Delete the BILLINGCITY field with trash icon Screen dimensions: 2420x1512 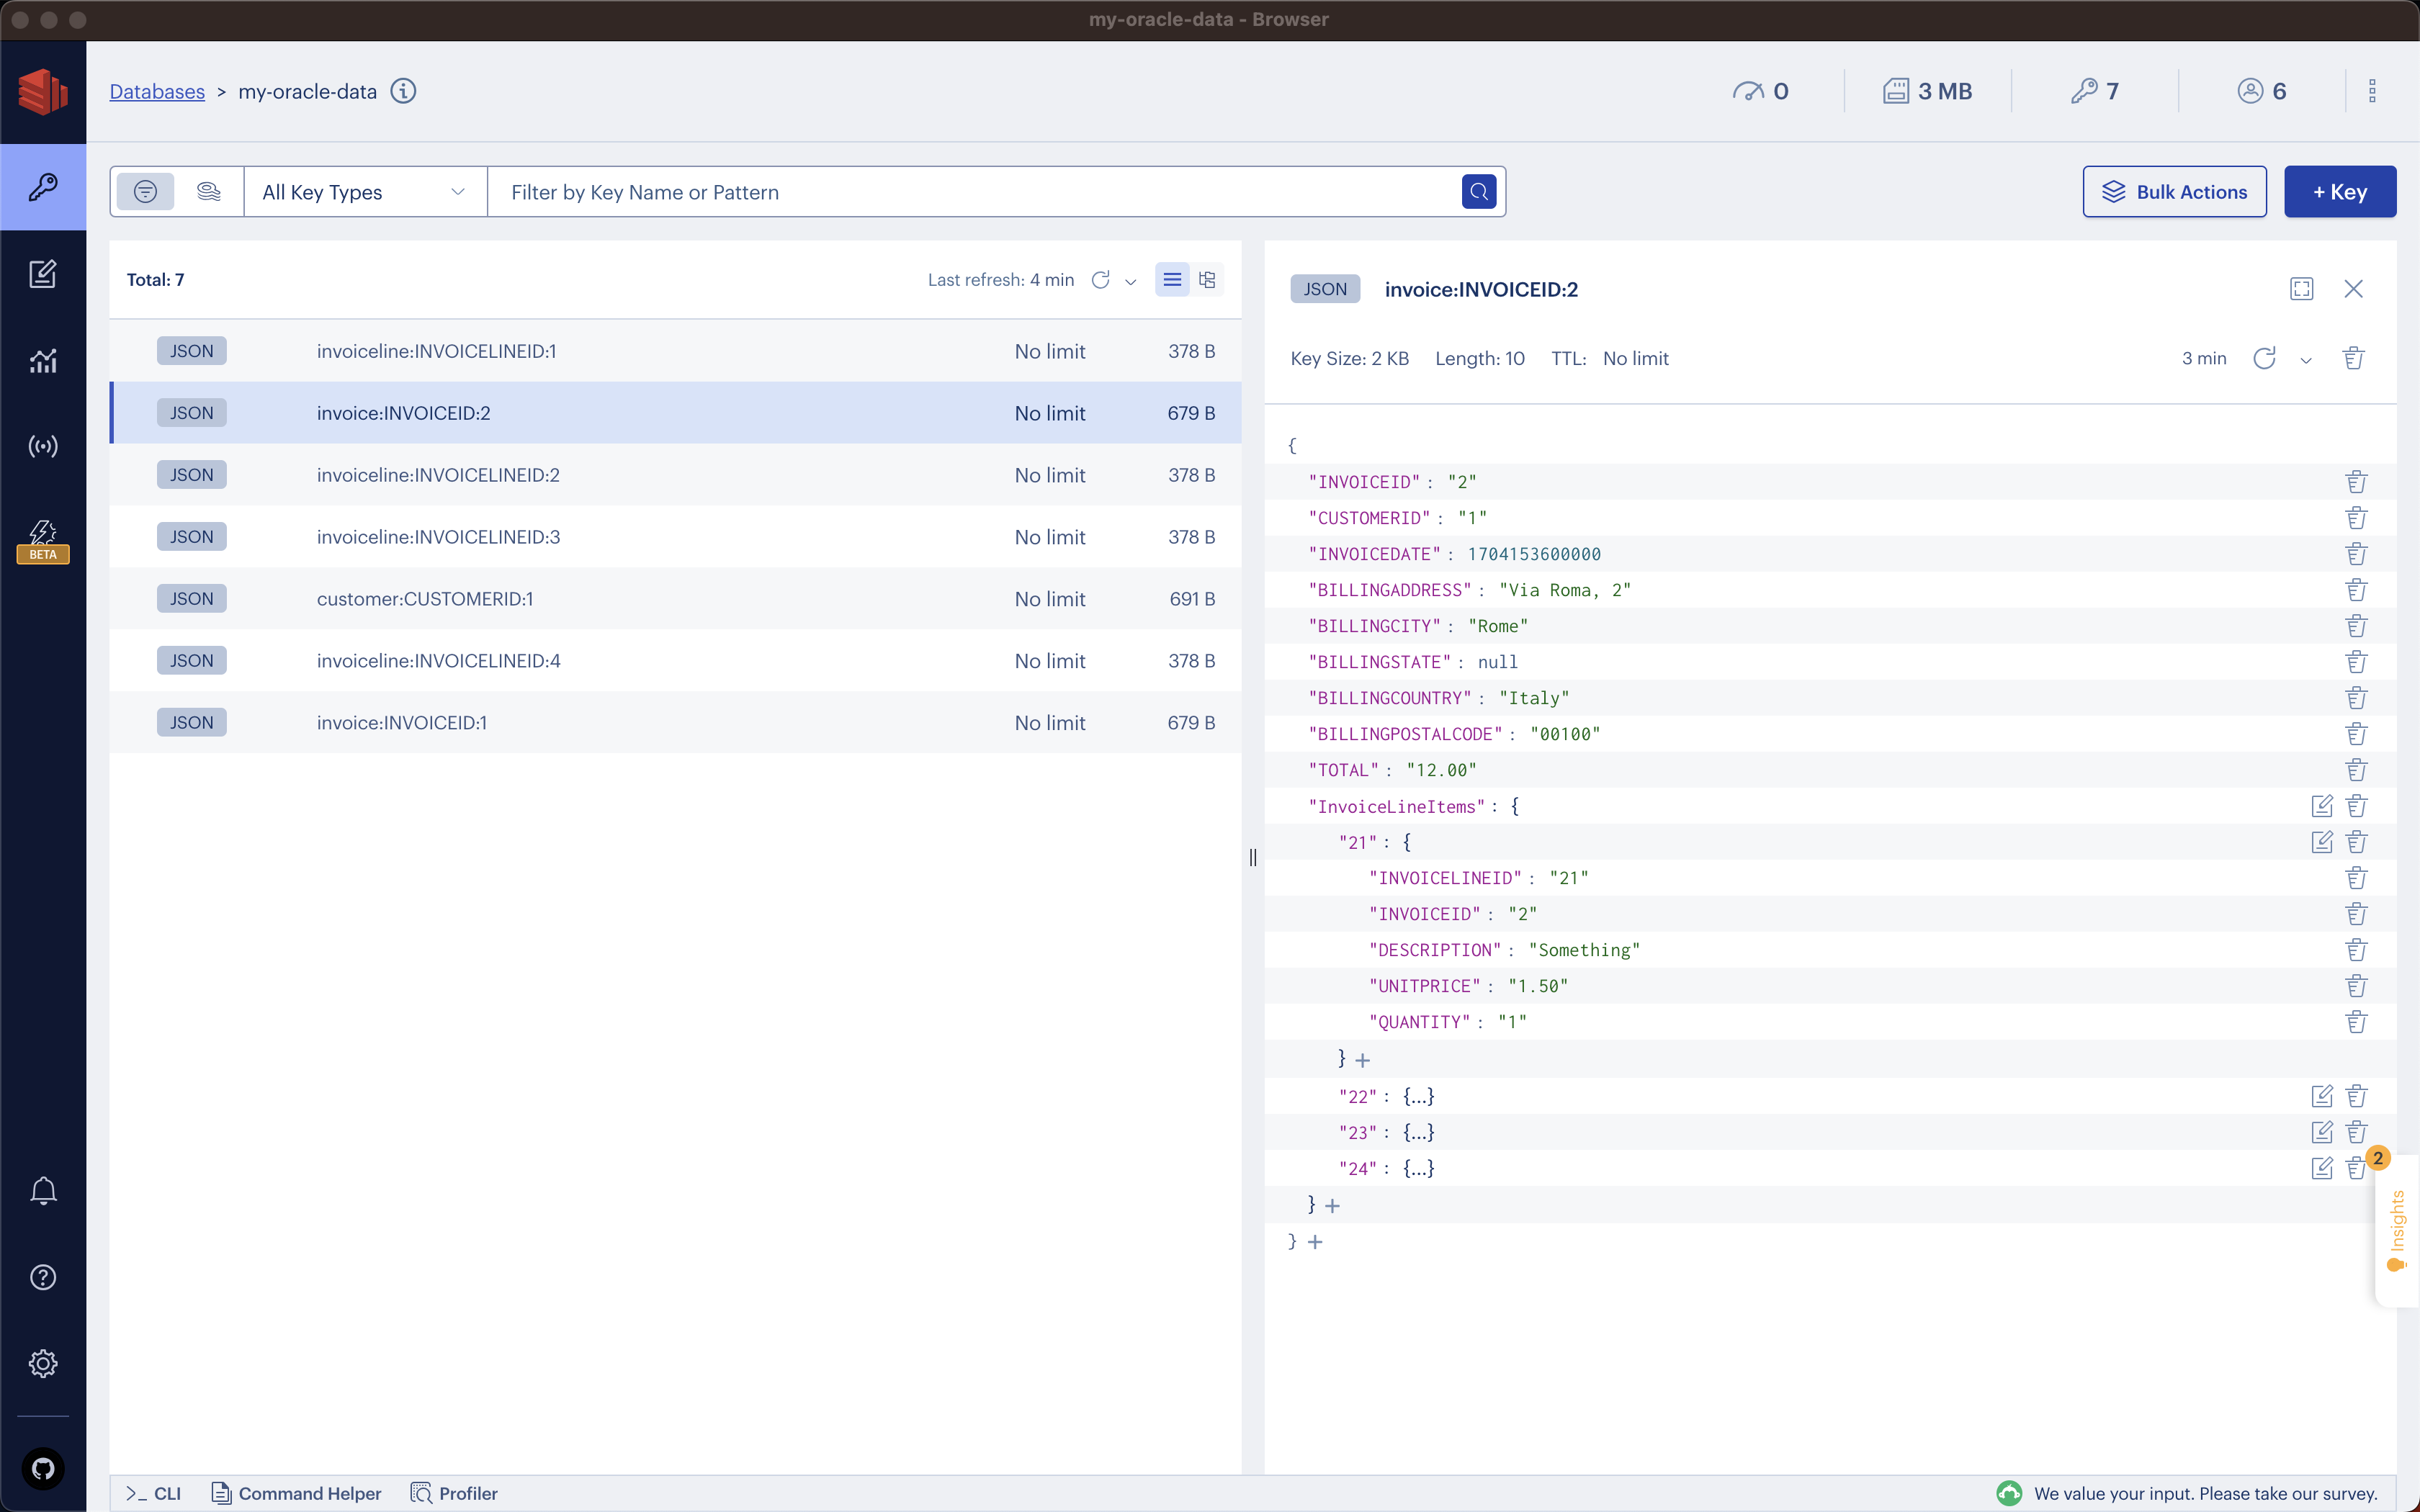[x=2356, y=626]
